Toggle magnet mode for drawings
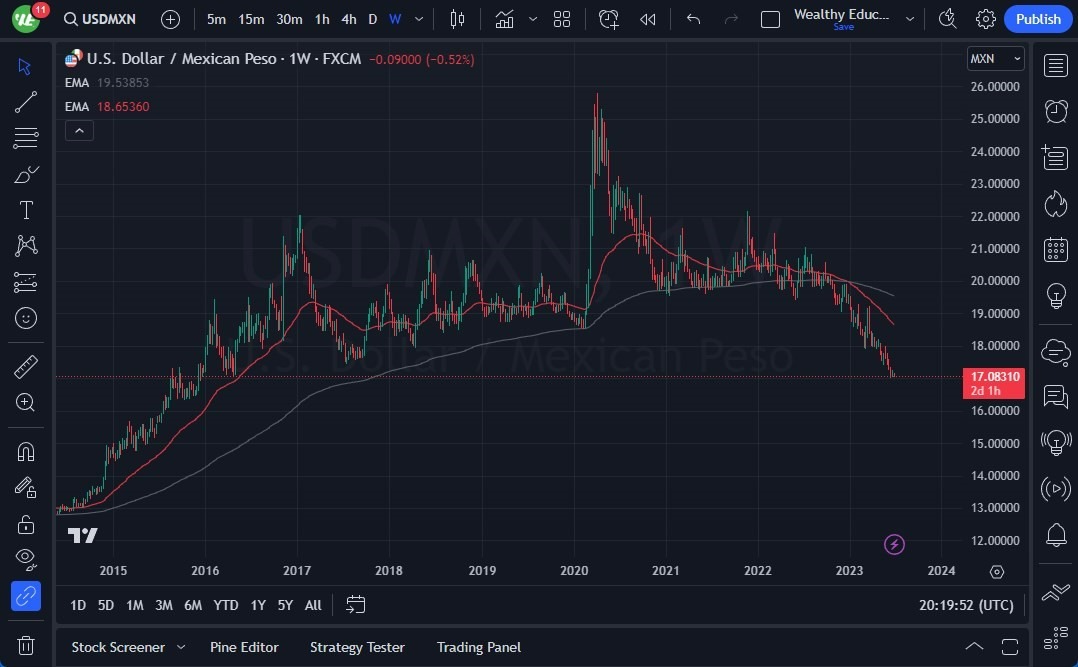 tap(25, 451)
